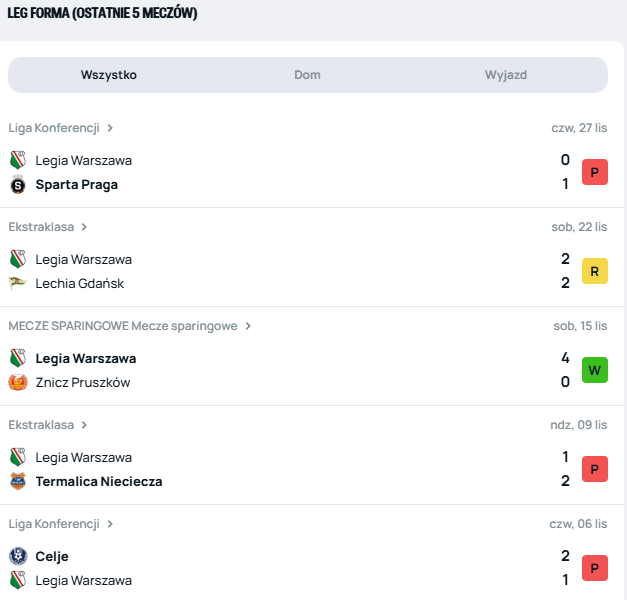Open Ekstraklasa chevron above Lechia match
This screenshot has width=627, height=600.
click(84, 227)
